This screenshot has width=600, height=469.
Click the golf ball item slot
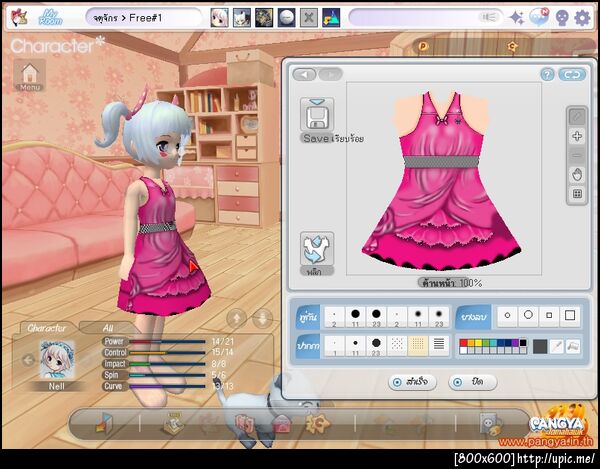click(x=286, y=18)
